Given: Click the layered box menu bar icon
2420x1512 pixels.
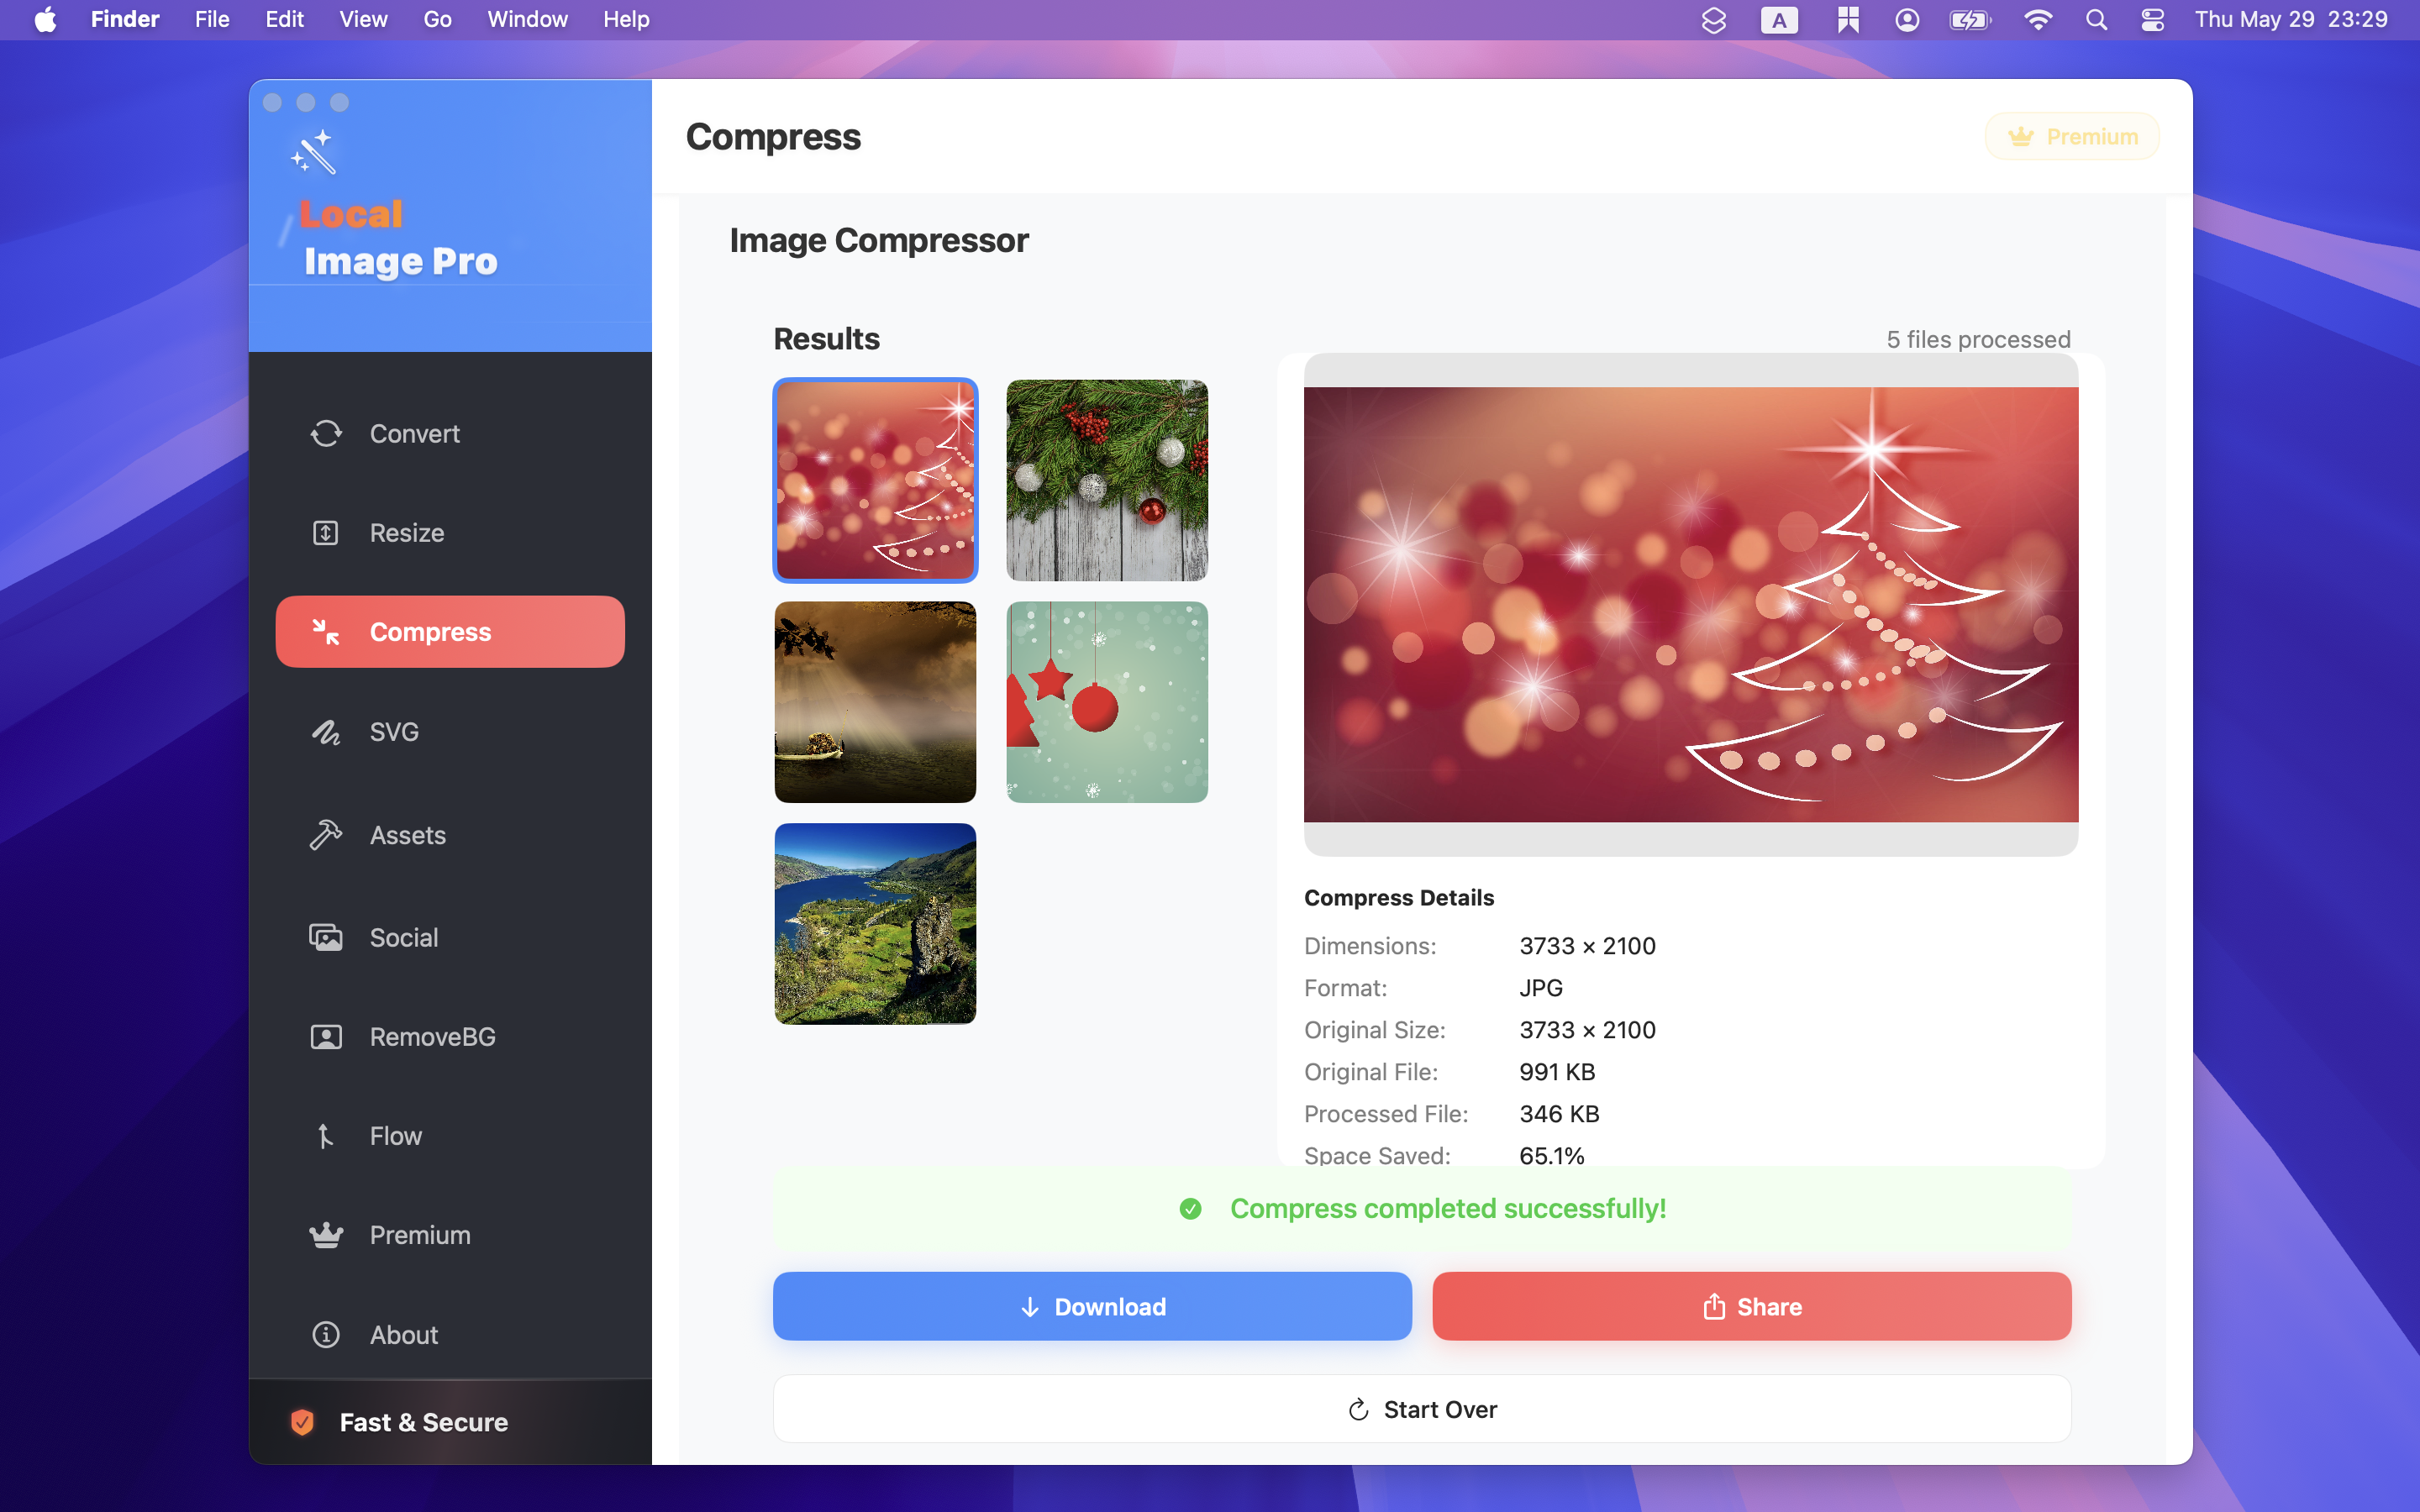Looking at the screenshot, I should [1714, 20].
